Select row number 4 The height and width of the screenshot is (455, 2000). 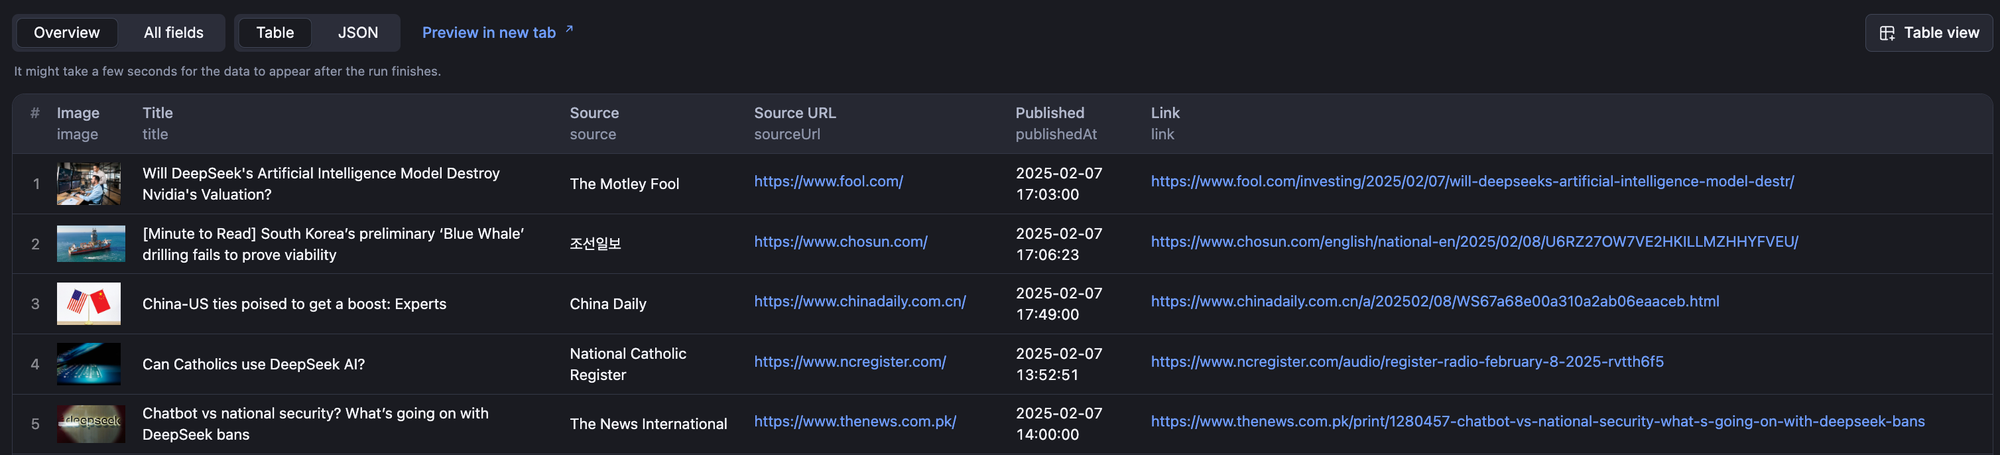click(36, 364)
